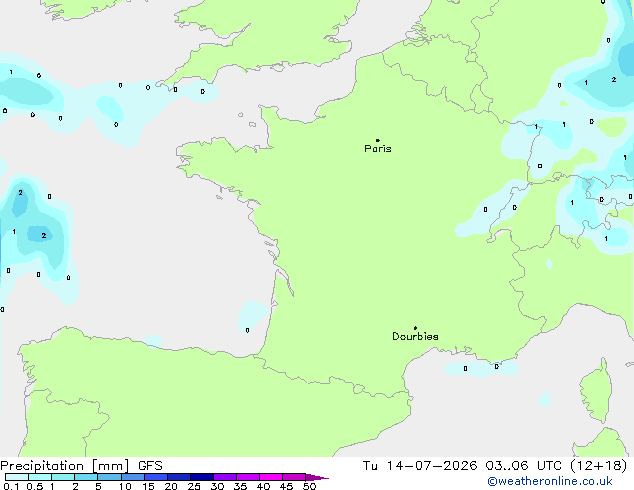Pick the 0.5–1 mm legend swatch
The image size is (634, 490).
40,477
